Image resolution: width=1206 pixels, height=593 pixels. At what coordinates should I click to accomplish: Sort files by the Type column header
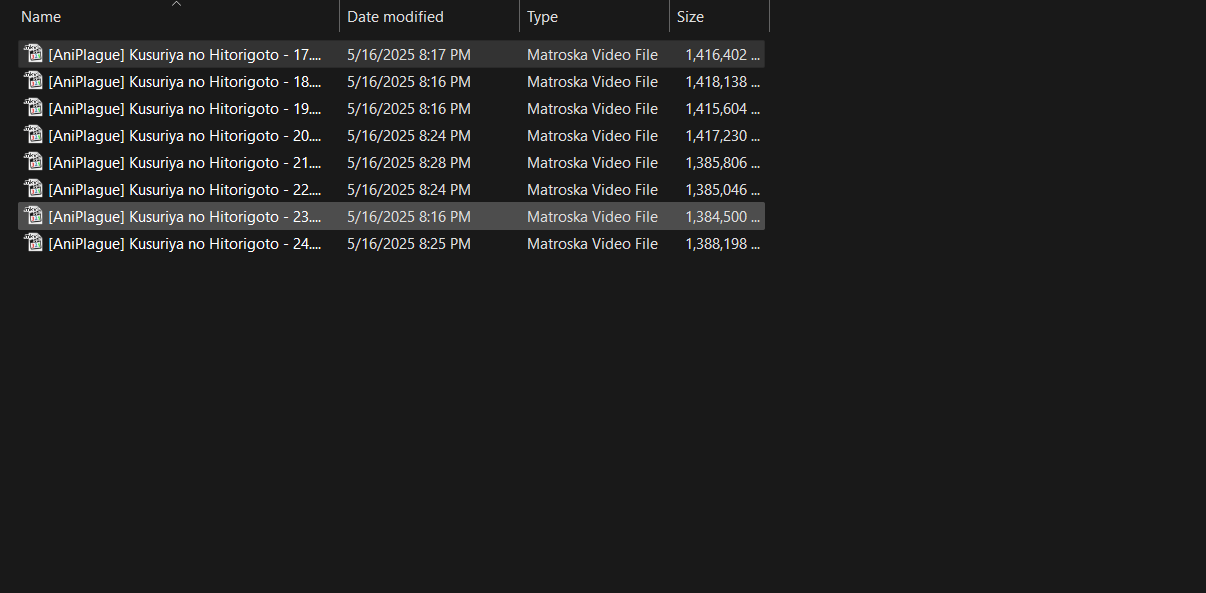tap(595, 17)
